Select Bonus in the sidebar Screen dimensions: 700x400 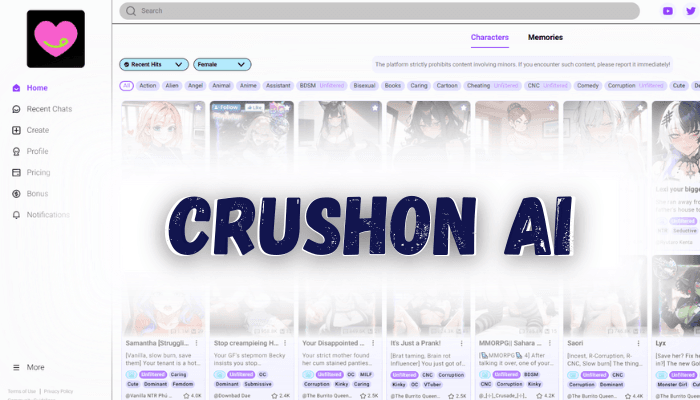(37, 194)
